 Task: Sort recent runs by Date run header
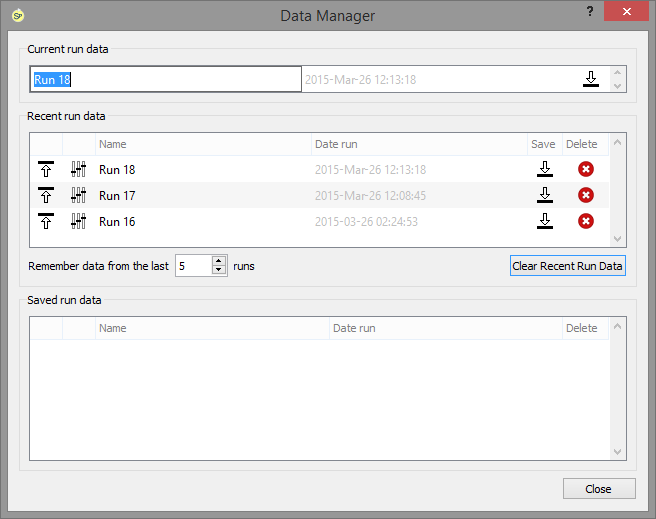419,144
